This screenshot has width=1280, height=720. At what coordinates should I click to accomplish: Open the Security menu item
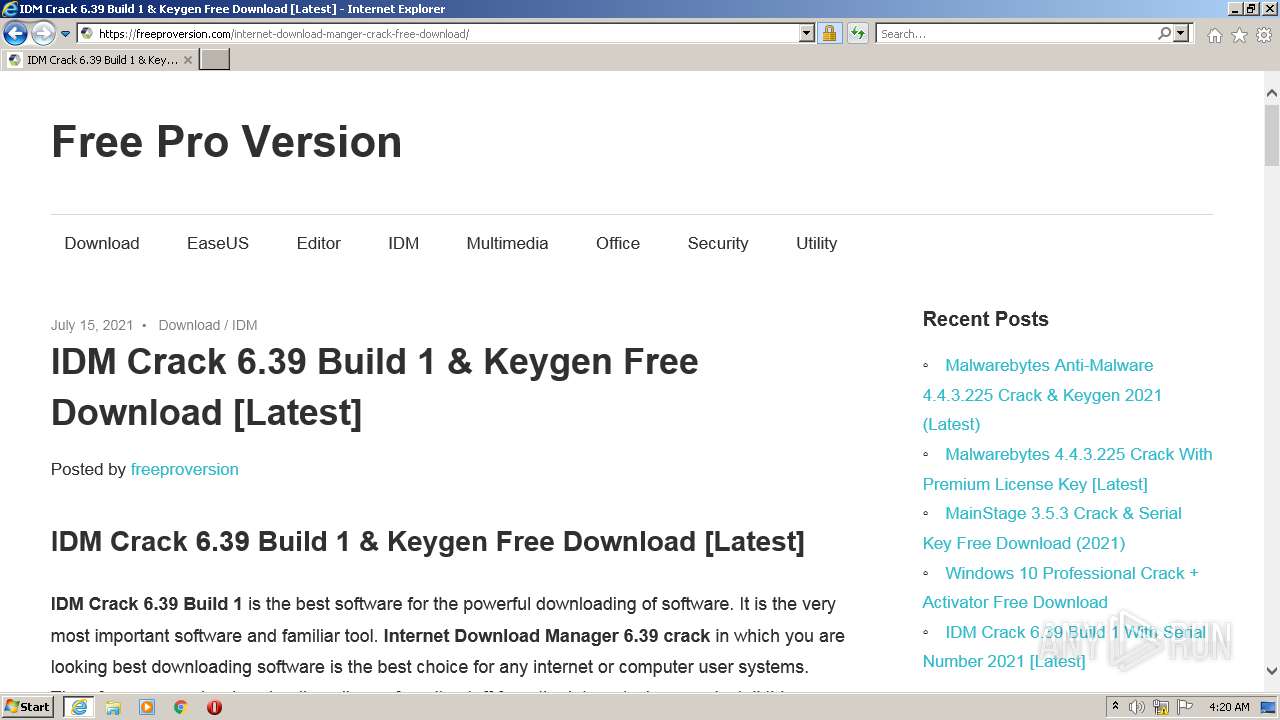(x=718, y=243)
